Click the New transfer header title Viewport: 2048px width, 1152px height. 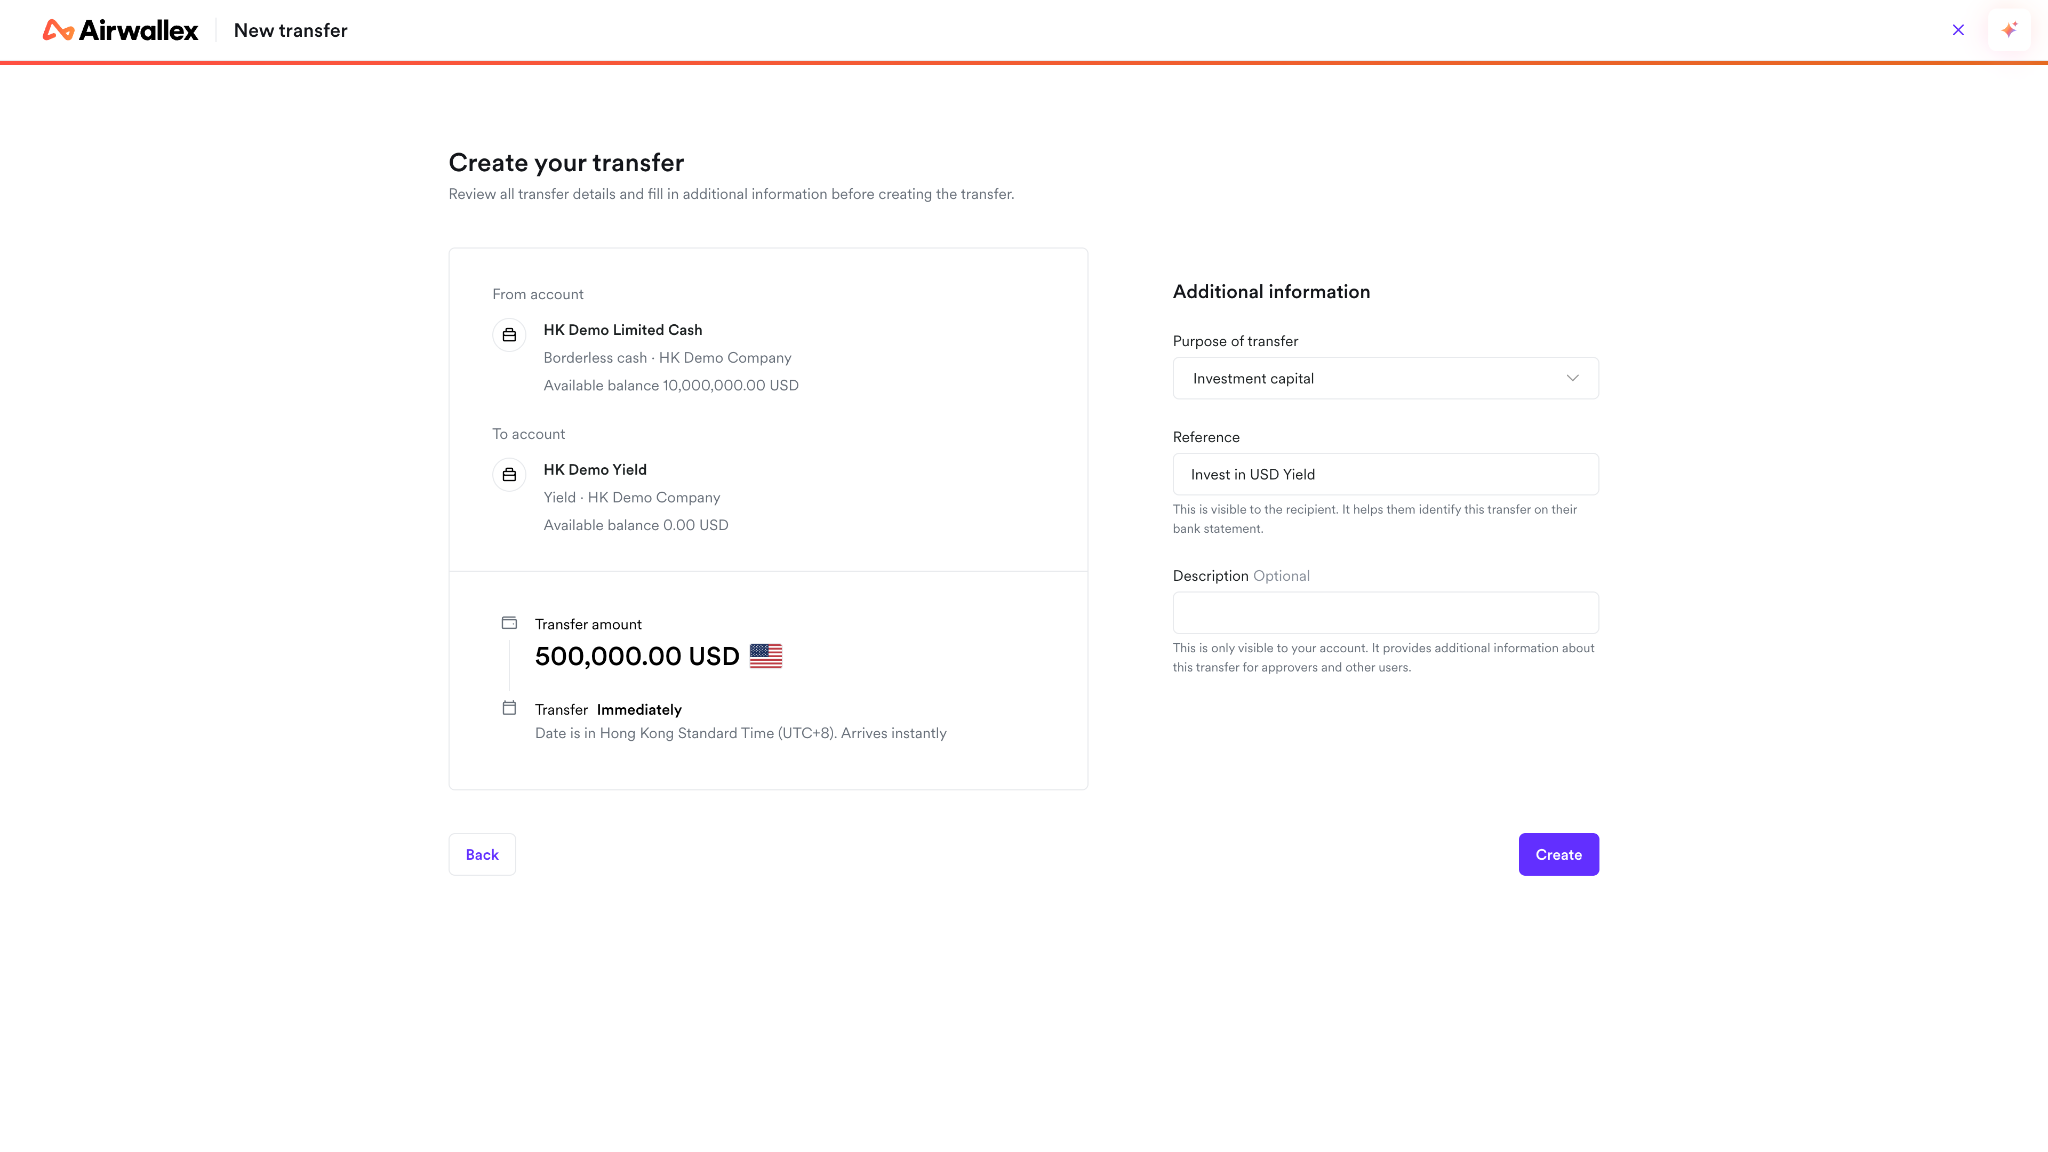pos(291,30)
